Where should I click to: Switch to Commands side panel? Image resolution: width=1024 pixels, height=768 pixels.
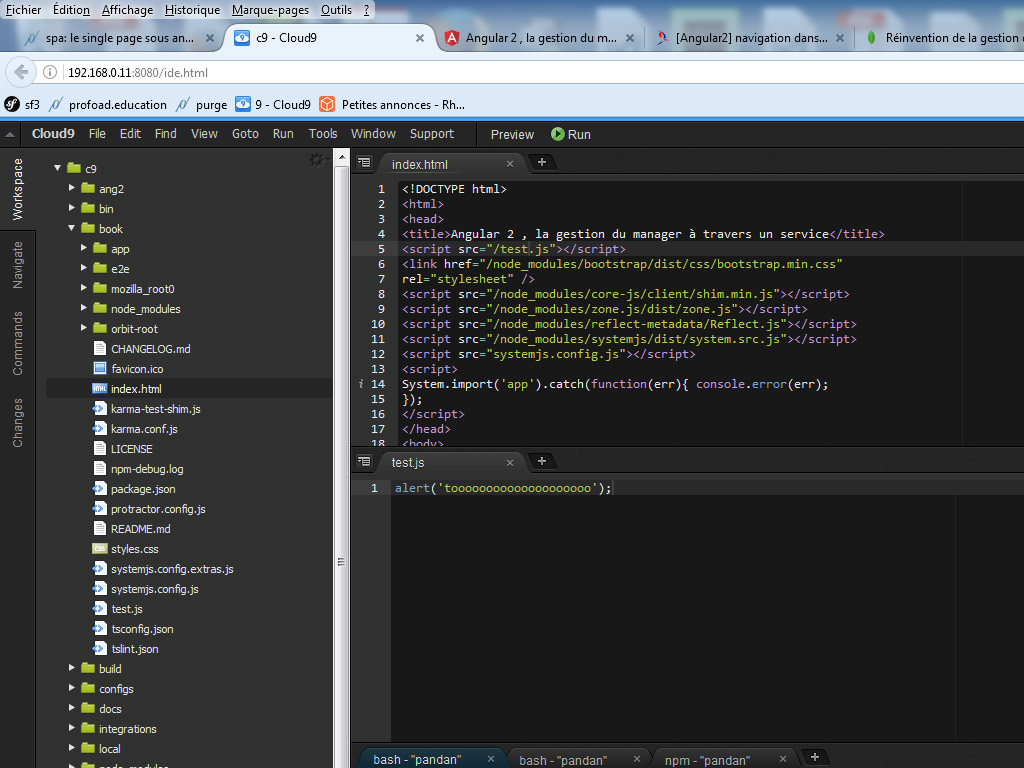tap(18, 344)
